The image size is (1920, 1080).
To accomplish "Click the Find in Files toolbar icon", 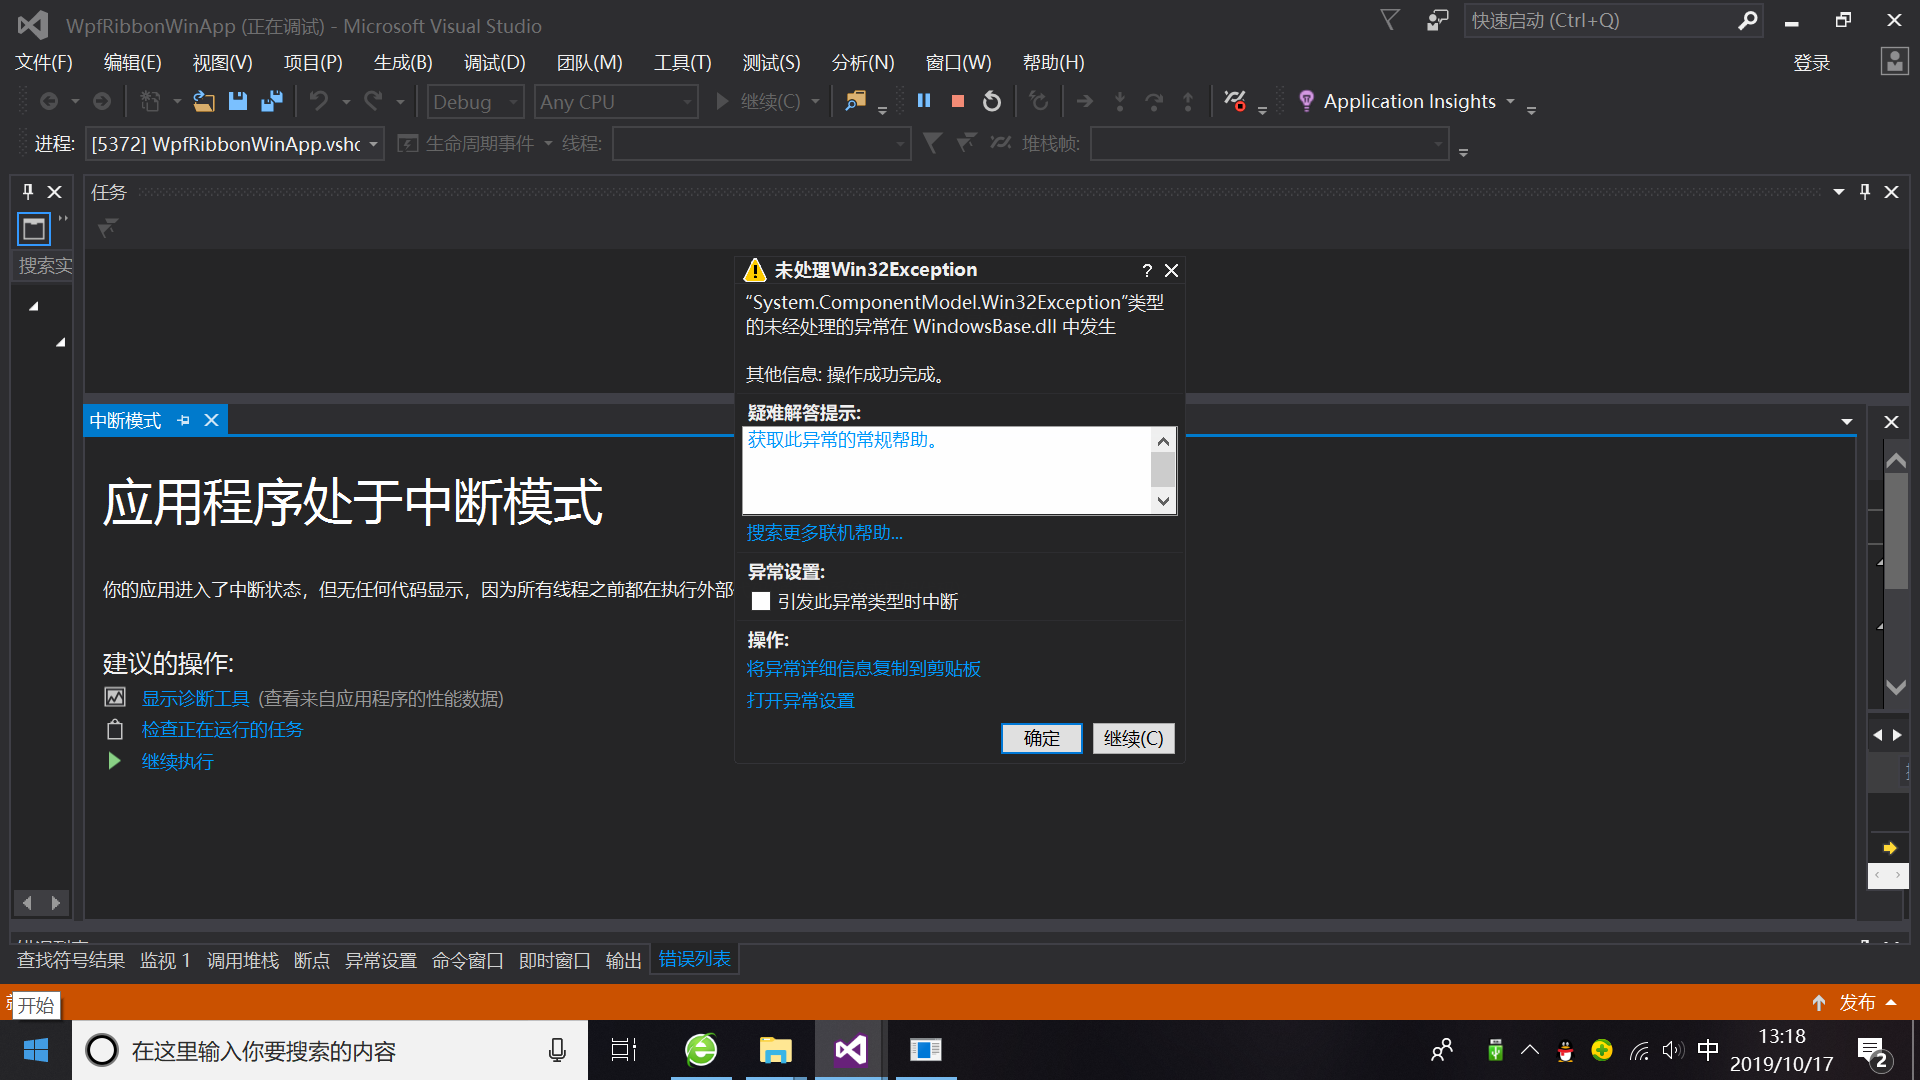I will (855, 101).
